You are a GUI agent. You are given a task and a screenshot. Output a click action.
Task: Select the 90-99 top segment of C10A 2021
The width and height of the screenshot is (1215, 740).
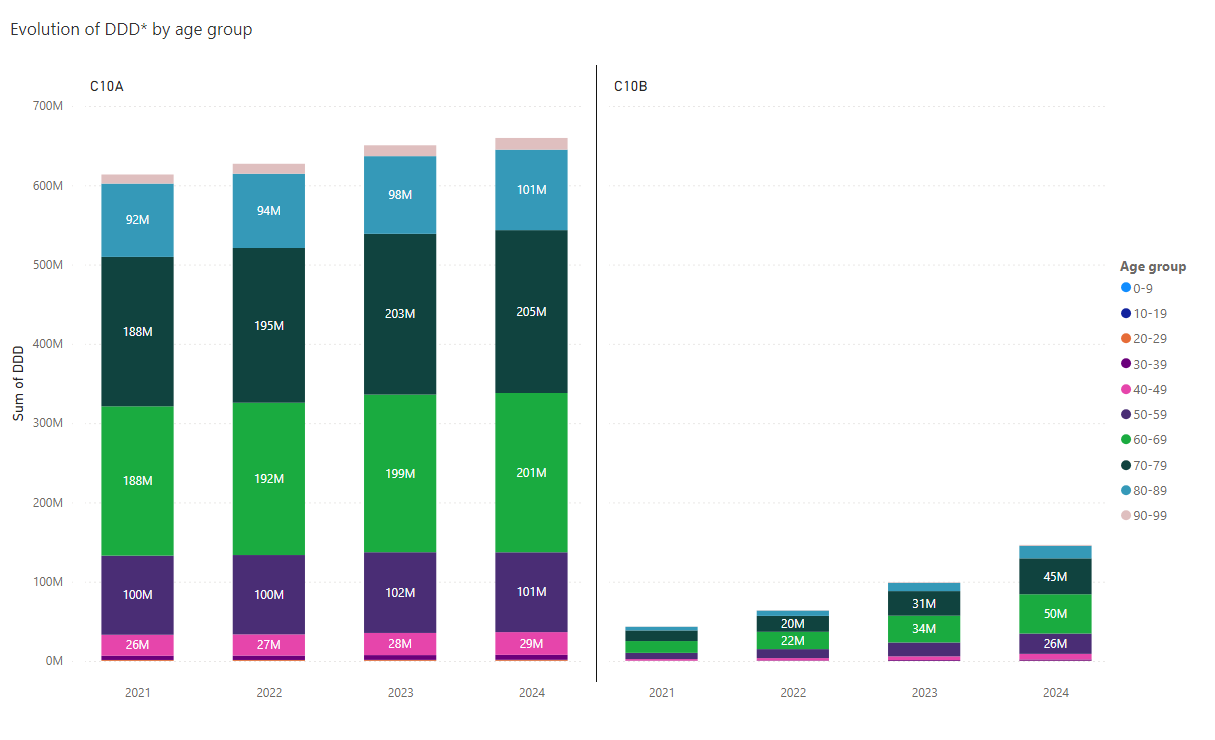(x=138, y=179)
